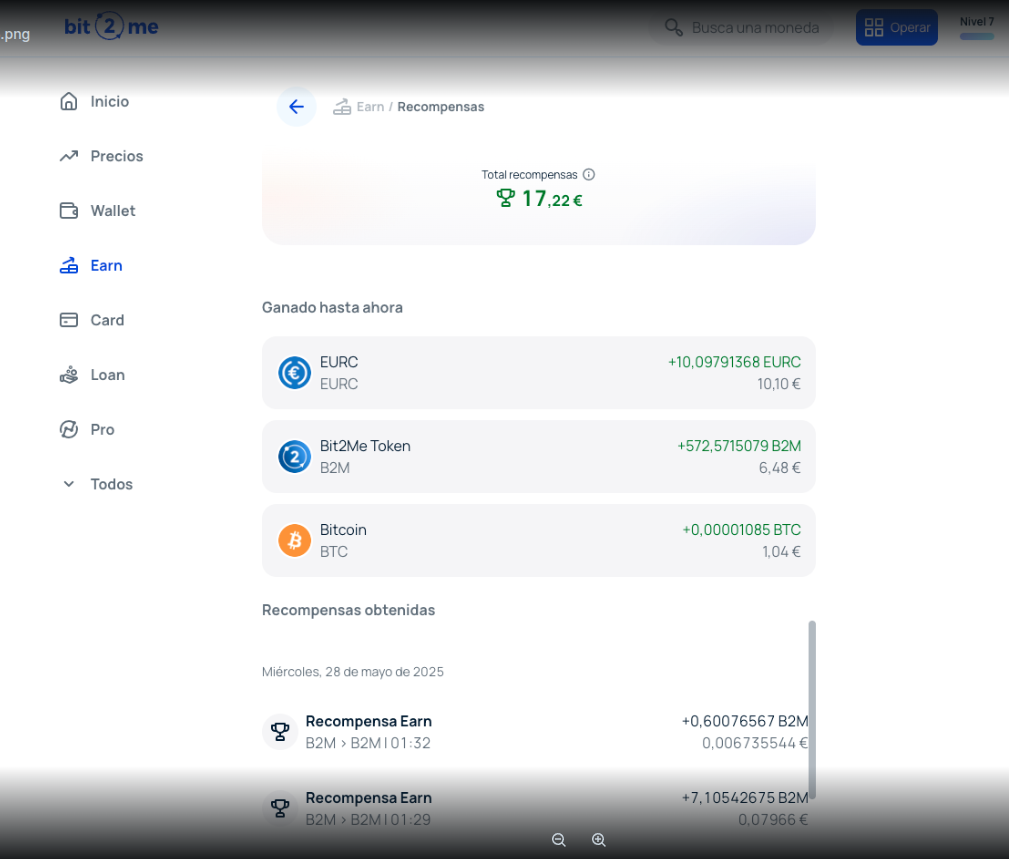
Task: Click the Loan hand-coins icon
Action: click(69, 375)
